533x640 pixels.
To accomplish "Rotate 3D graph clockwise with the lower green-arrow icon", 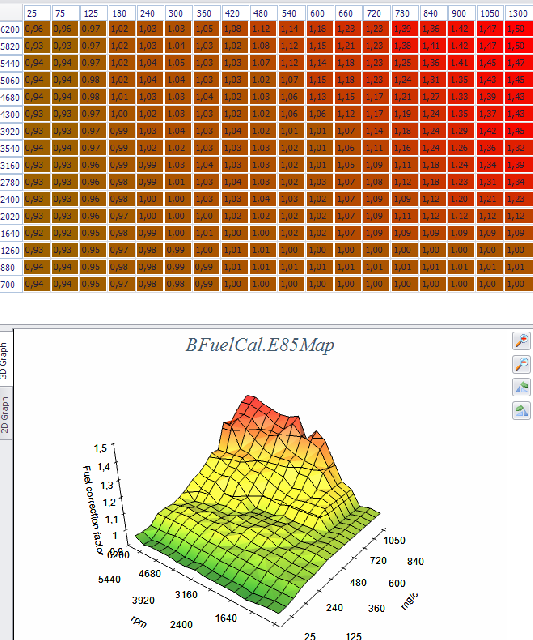I will (x=522, y=411).
